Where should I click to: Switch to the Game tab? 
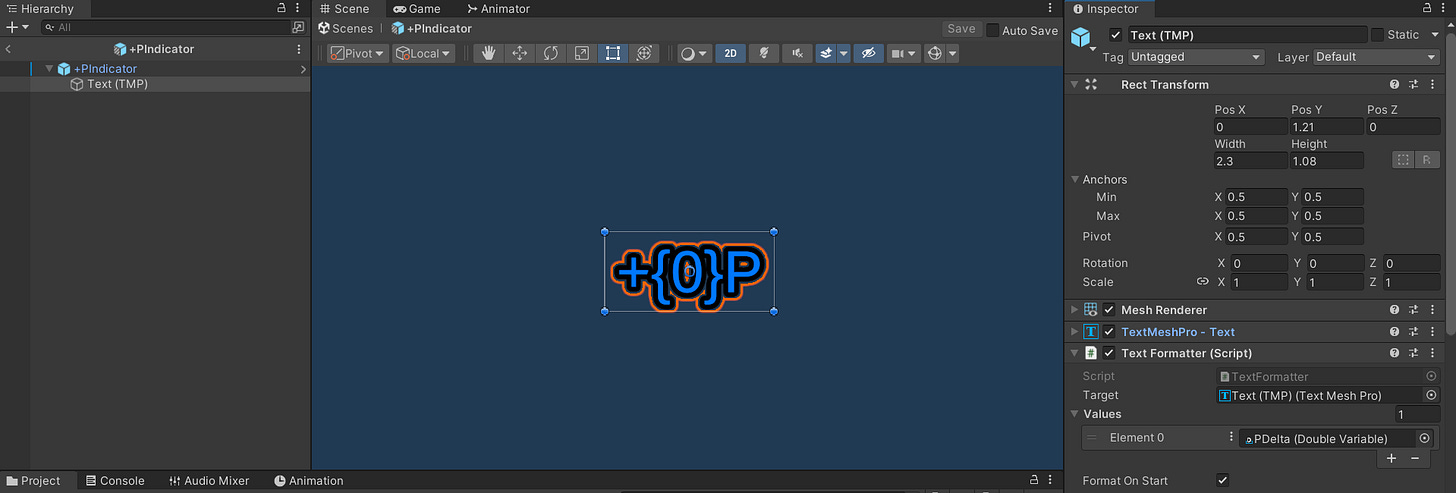pos(417,8)
